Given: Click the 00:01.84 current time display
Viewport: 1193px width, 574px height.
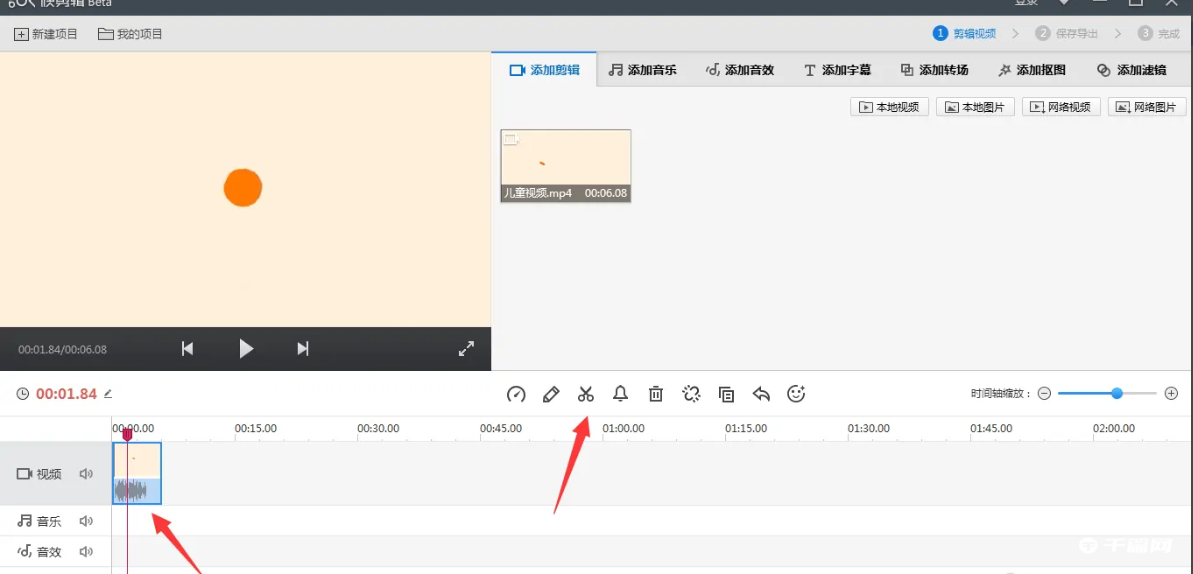Looking at the screenshot, I should (66, 394).
